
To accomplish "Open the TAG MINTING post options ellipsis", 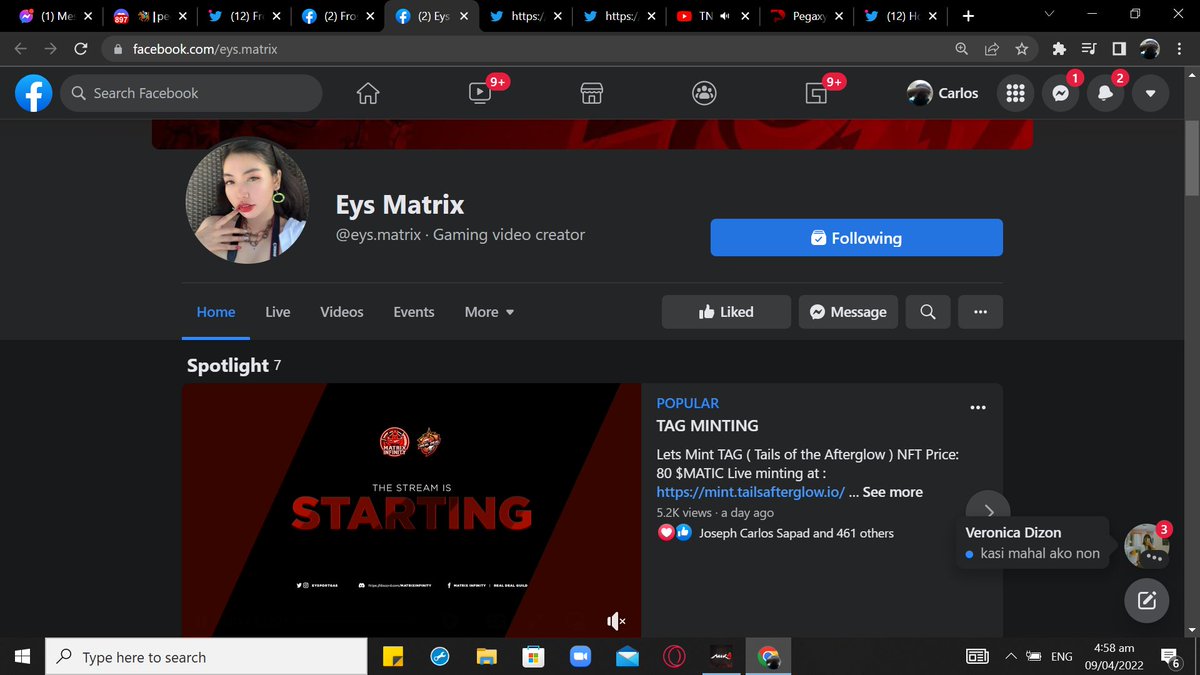I will point(978,407).
